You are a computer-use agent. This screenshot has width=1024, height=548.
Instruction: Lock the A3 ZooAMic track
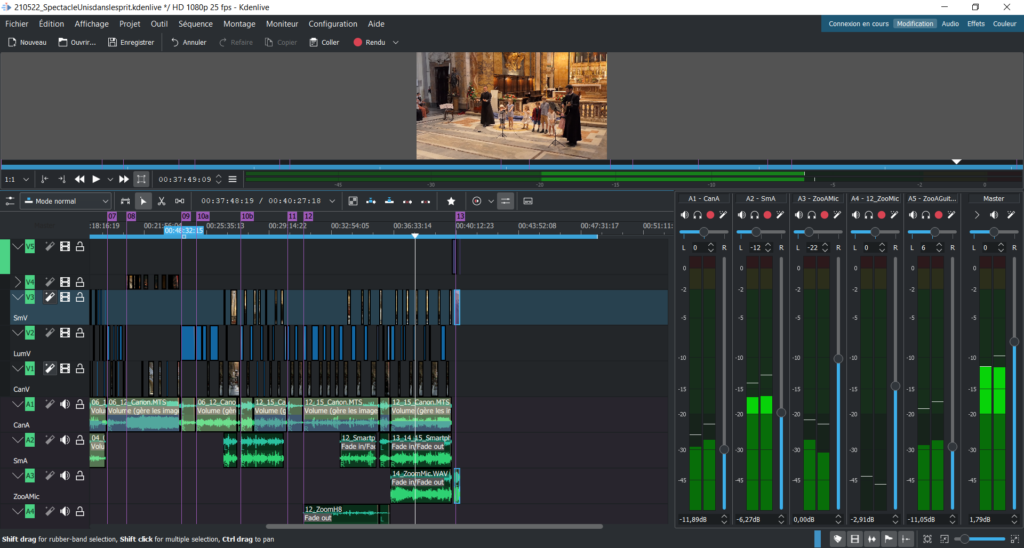tap(80, 475)
